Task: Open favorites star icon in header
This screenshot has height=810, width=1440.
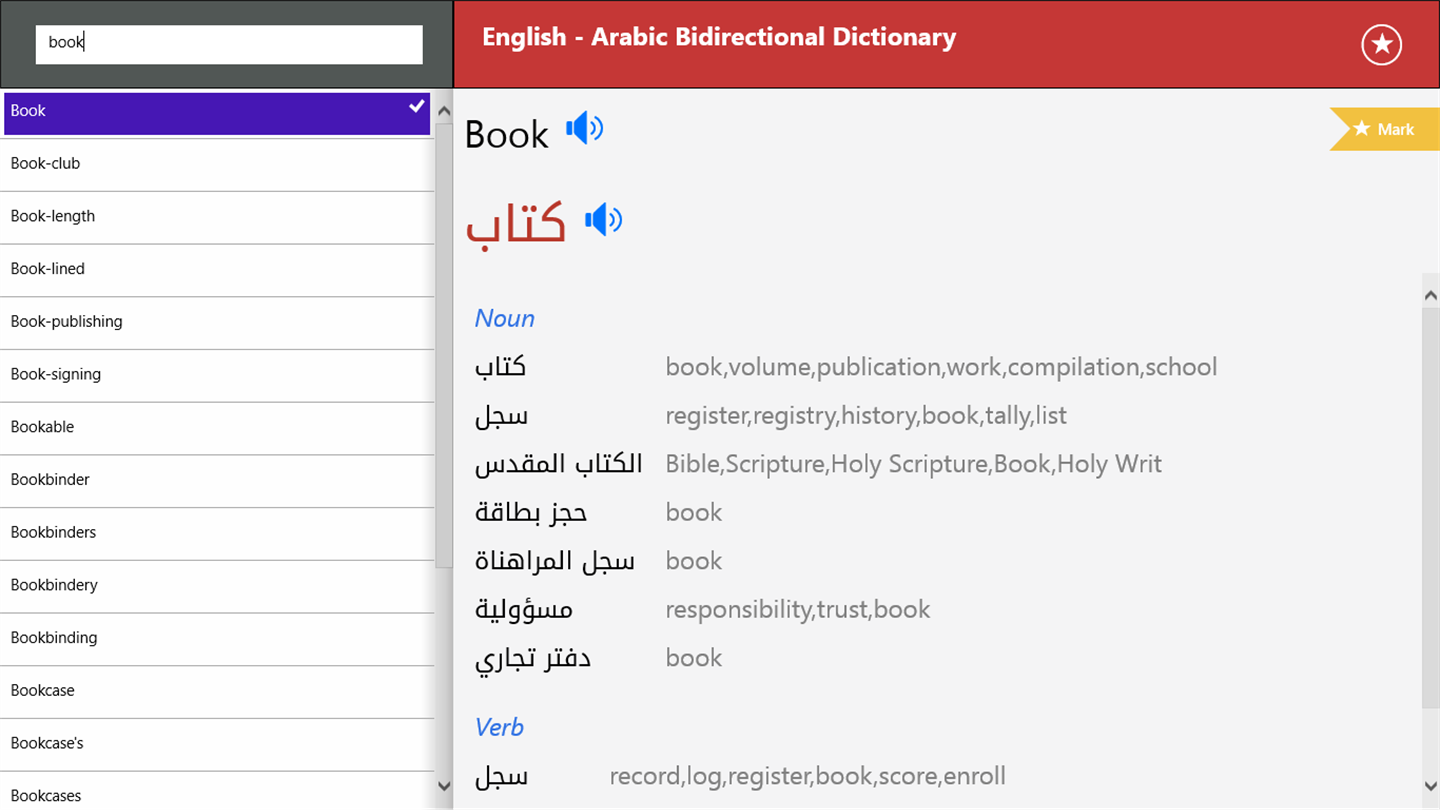Action: (1381, 44)
